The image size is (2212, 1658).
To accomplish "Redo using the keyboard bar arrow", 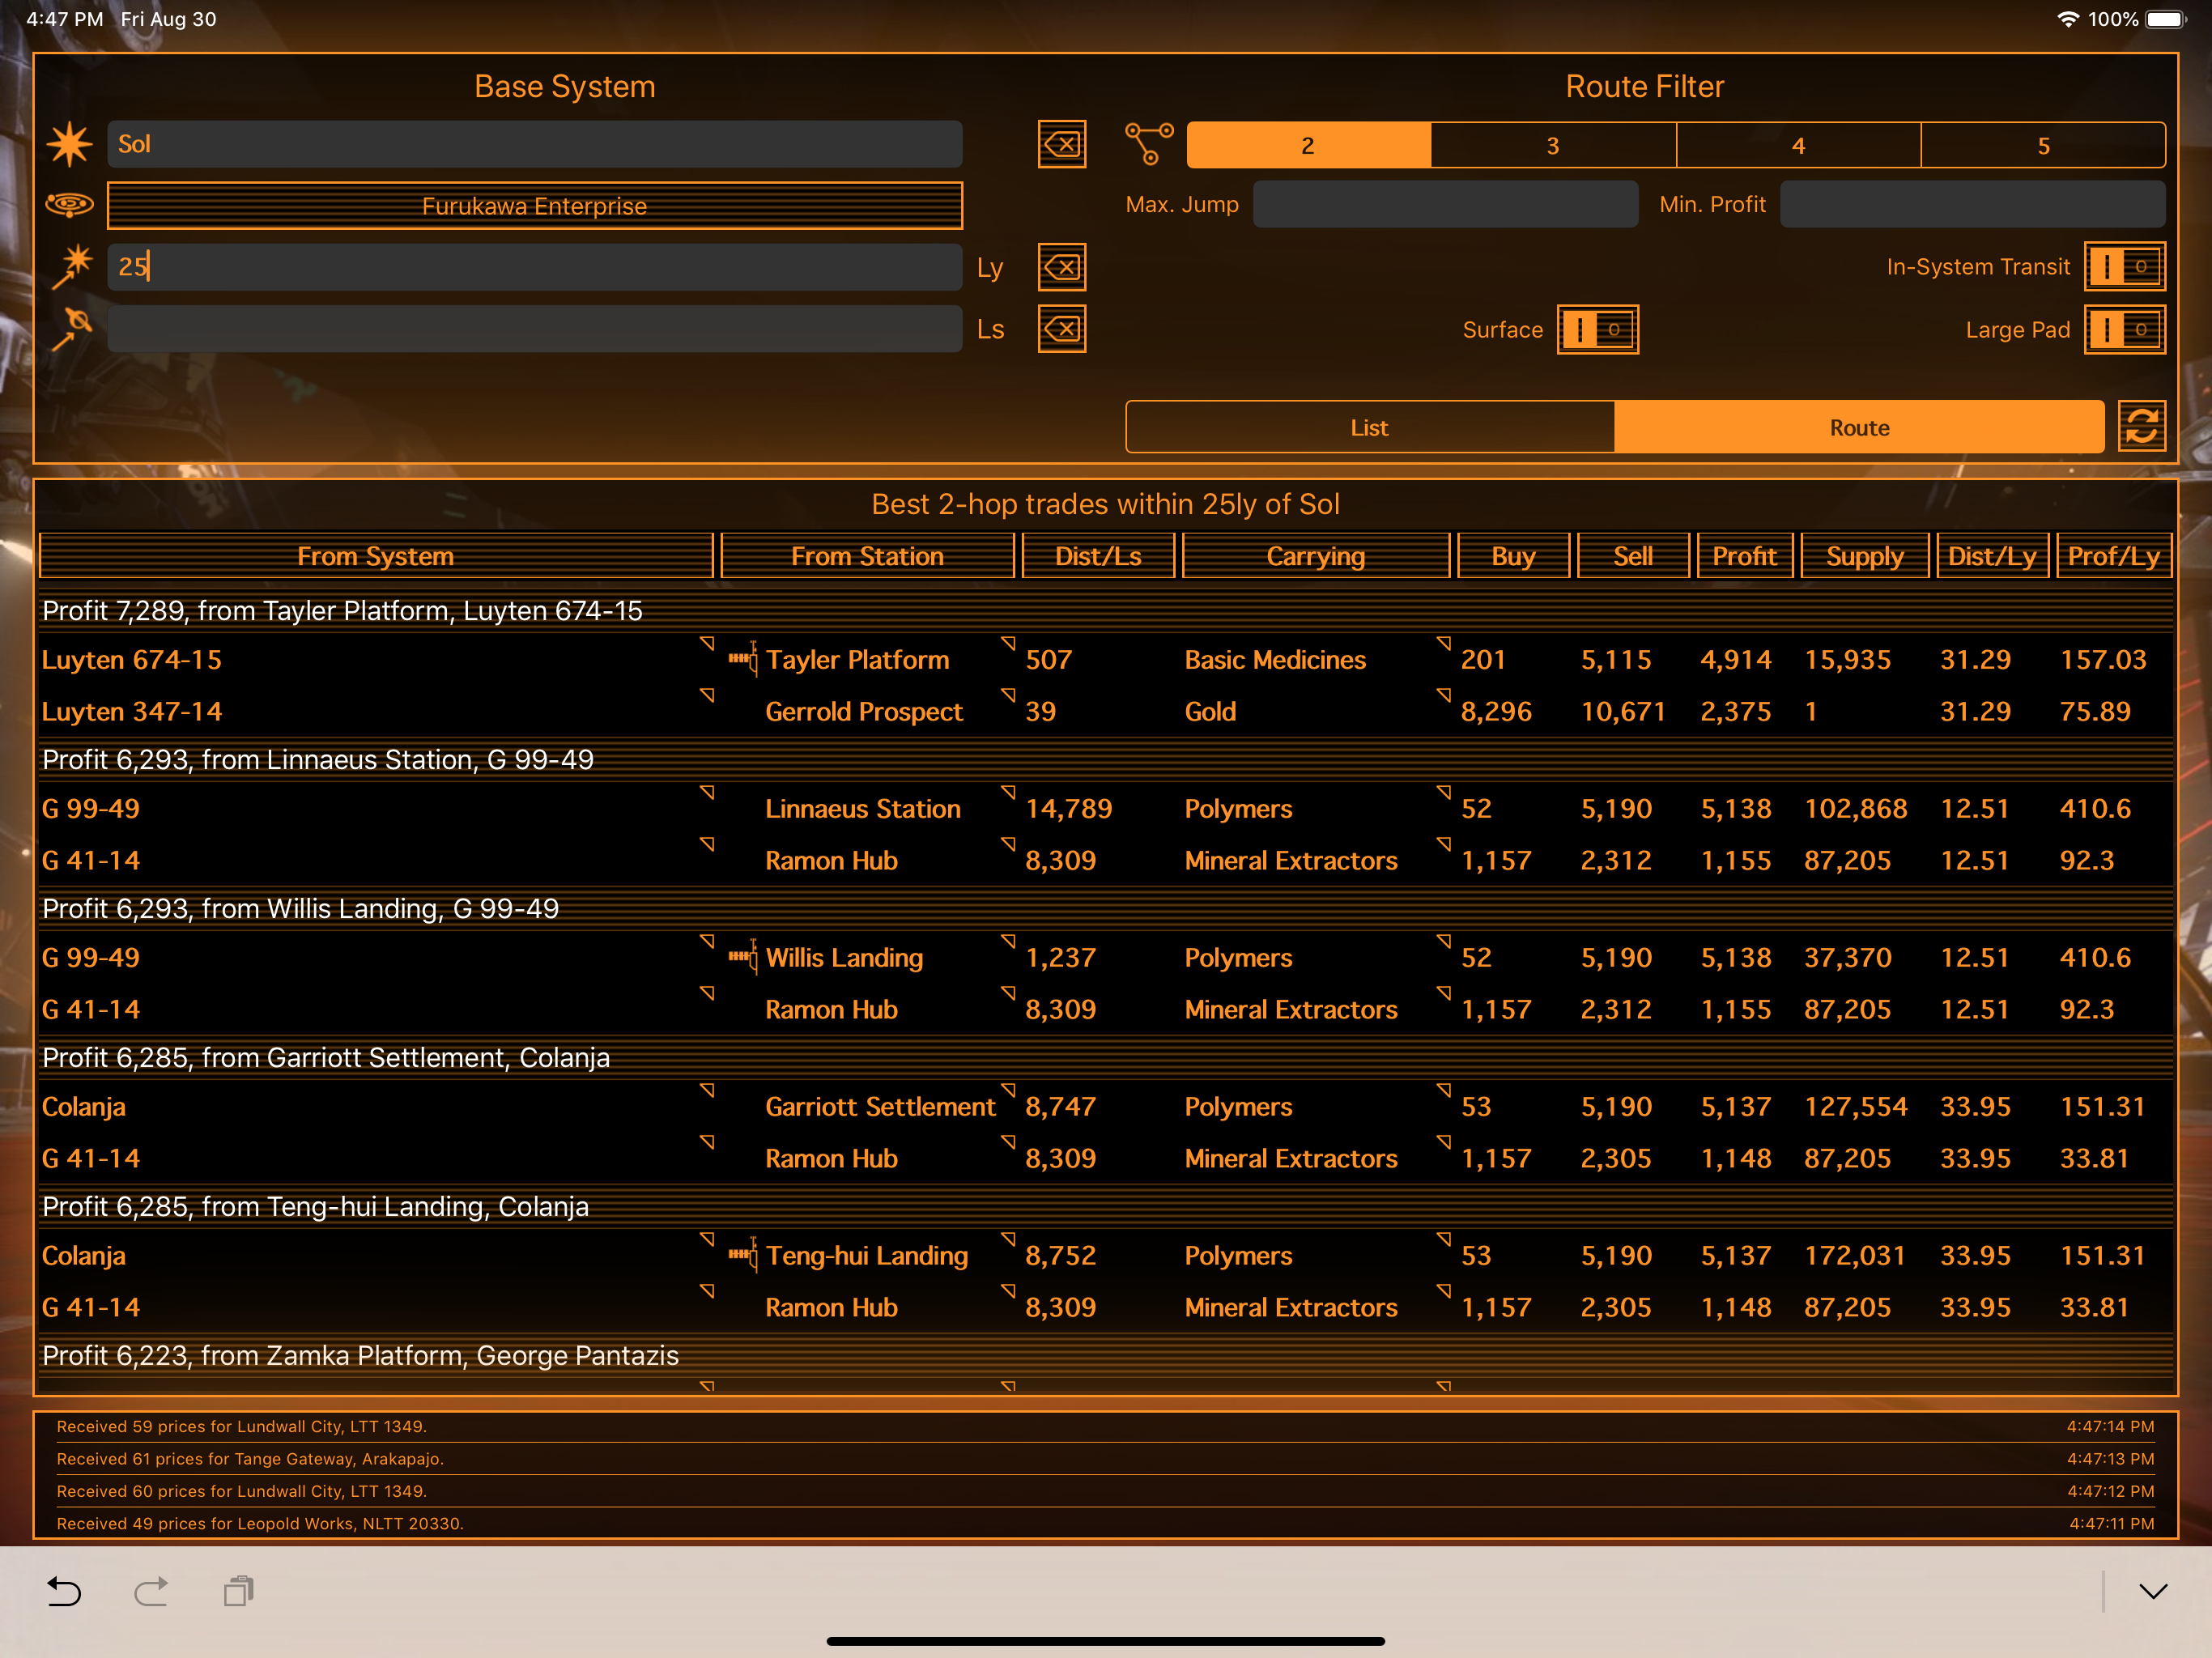I will coord(151,1591).
